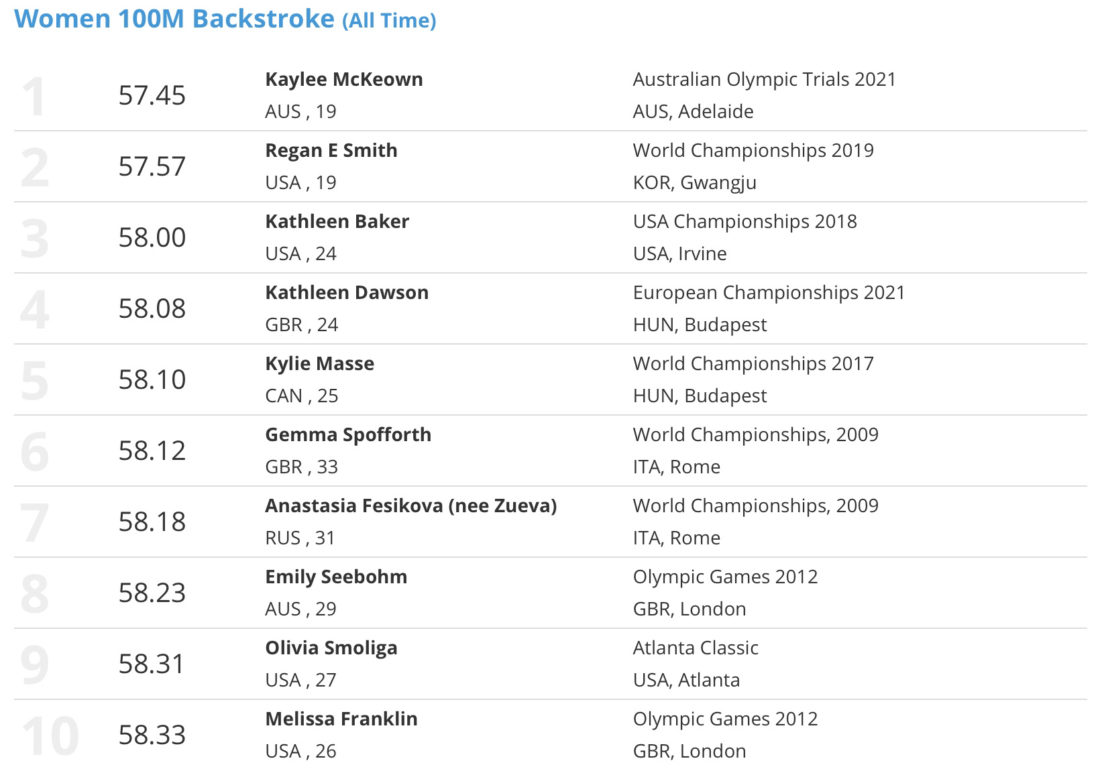Viewport: 1100px width, 769px height.
Task: Select World Championships 2019 meet text
Action: (753, 151)
